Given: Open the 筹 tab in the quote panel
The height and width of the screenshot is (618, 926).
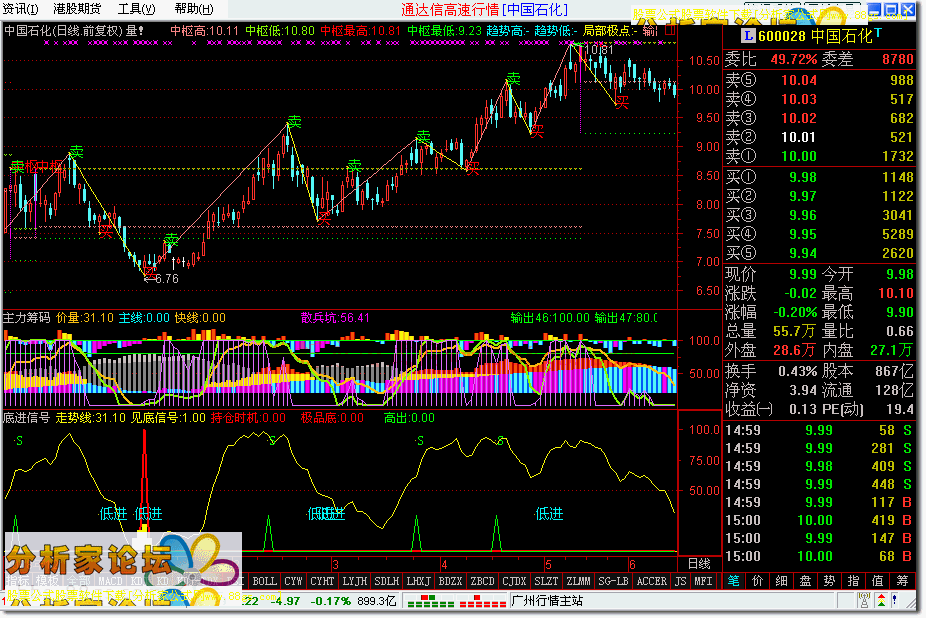Looking at the screenshot, I should [902, 581].
